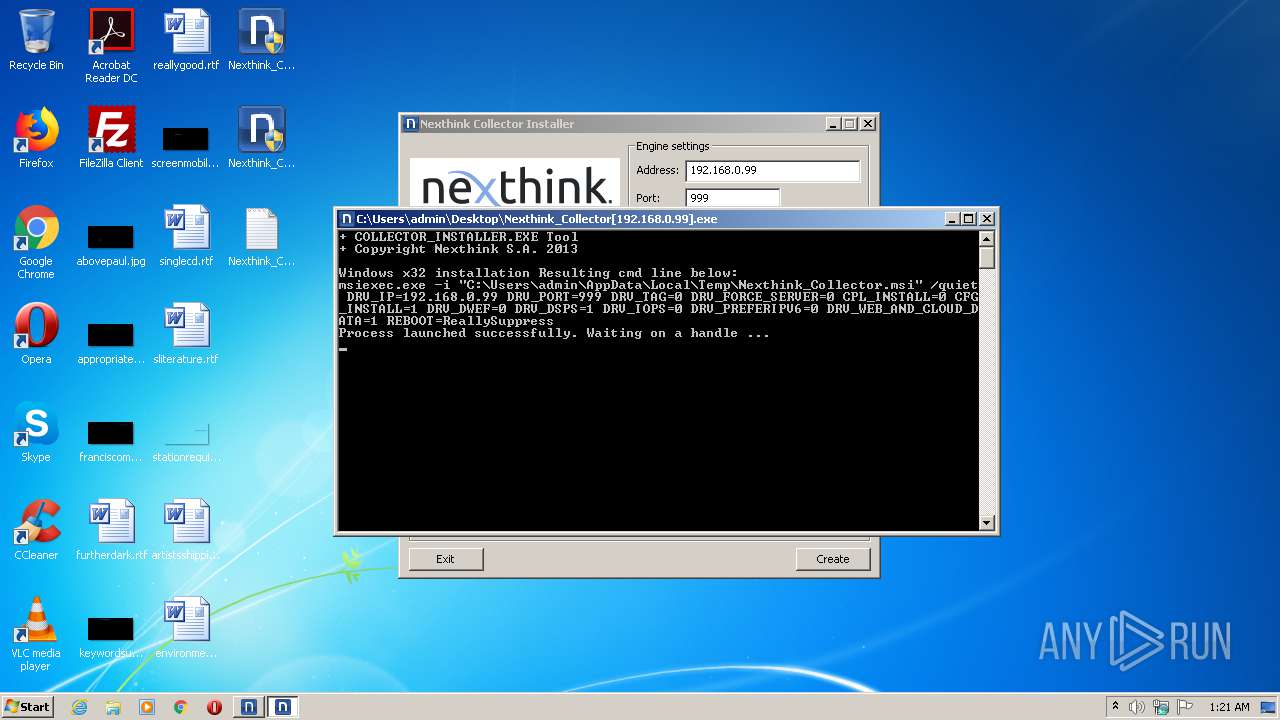Select the screenmobil... desktop file

tap(186, 145)
